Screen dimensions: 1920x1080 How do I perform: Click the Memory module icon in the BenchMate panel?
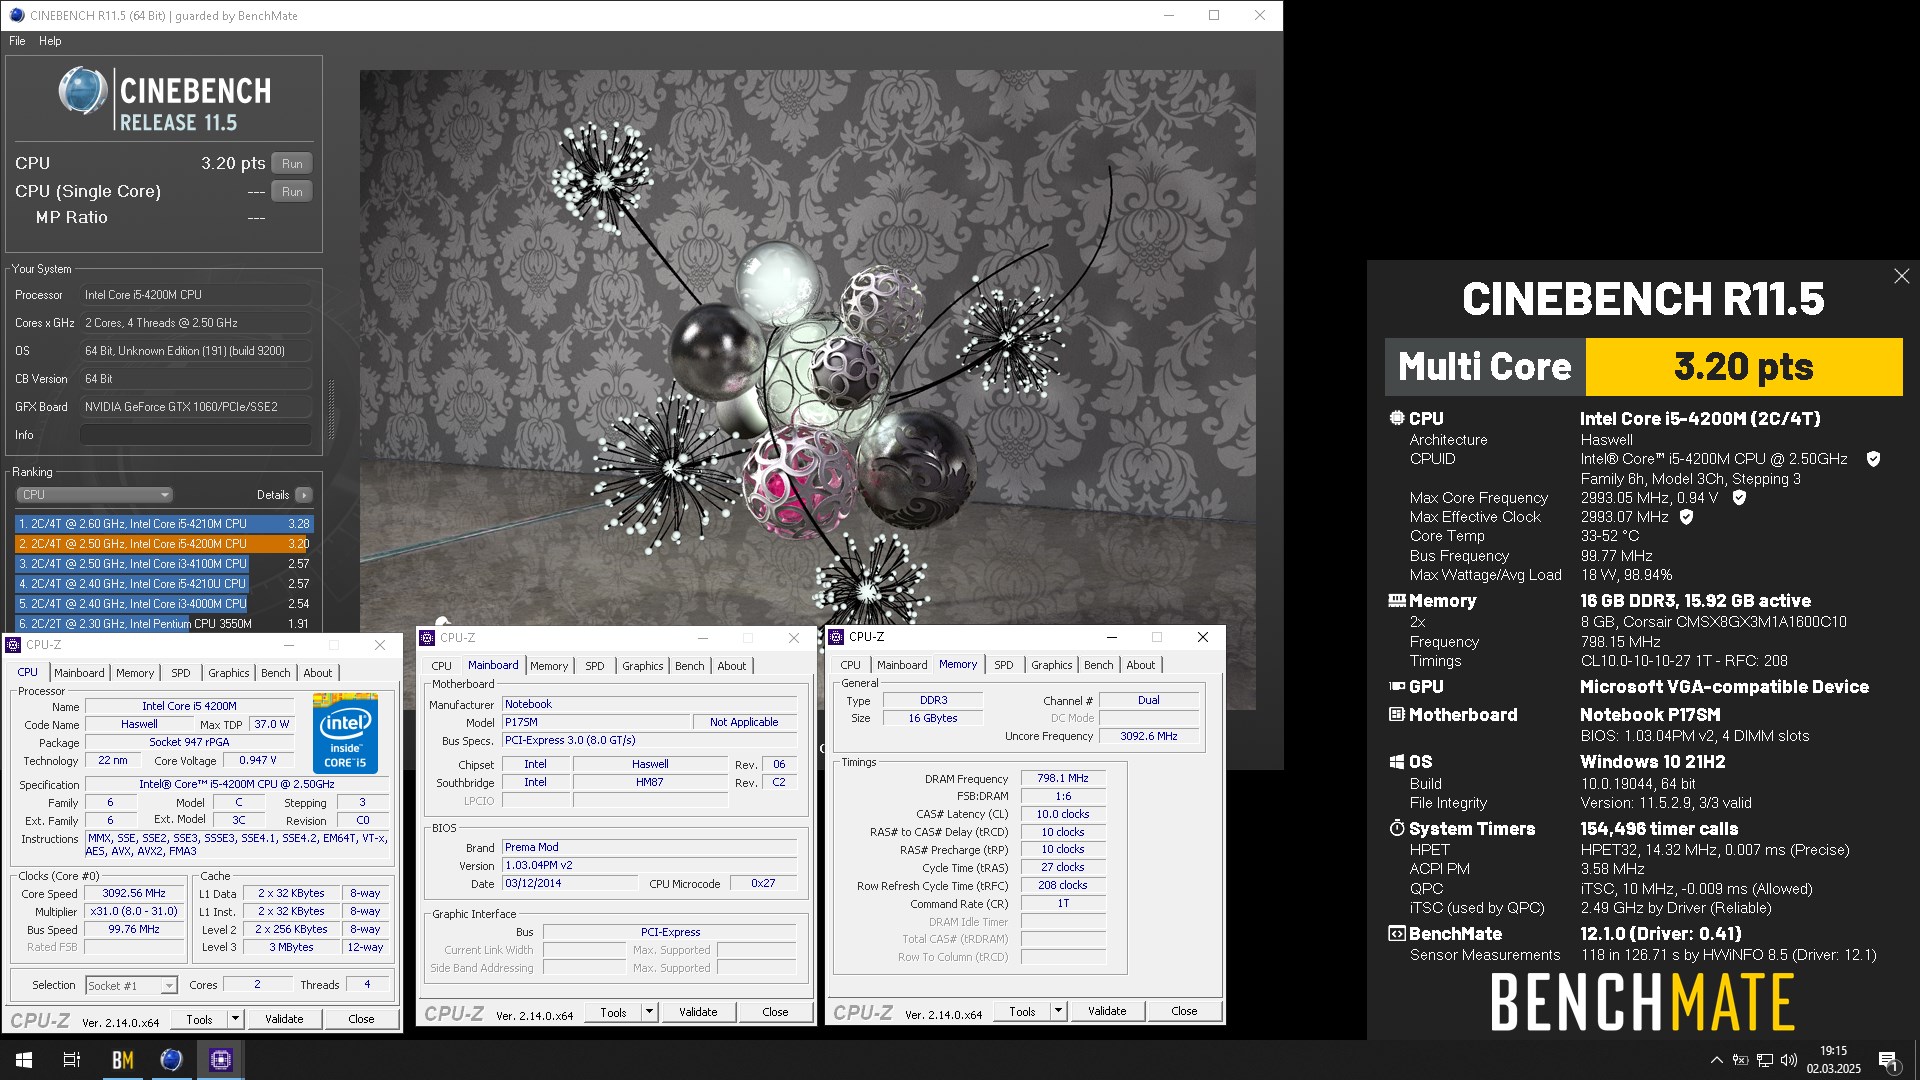click(1397, 601)
